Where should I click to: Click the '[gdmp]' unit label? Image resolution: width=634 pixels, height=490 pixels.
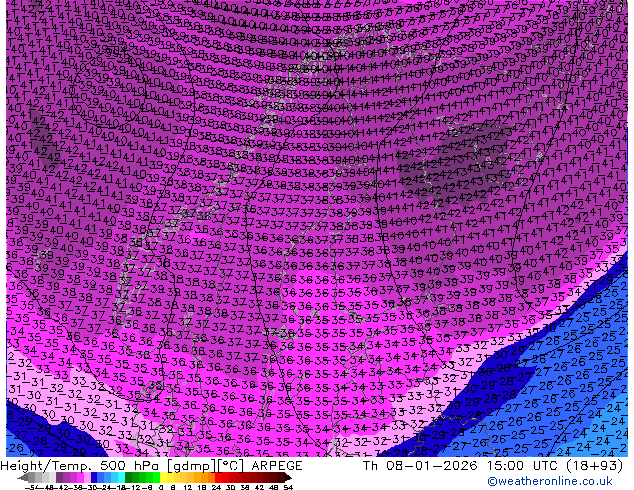(192, 466)
